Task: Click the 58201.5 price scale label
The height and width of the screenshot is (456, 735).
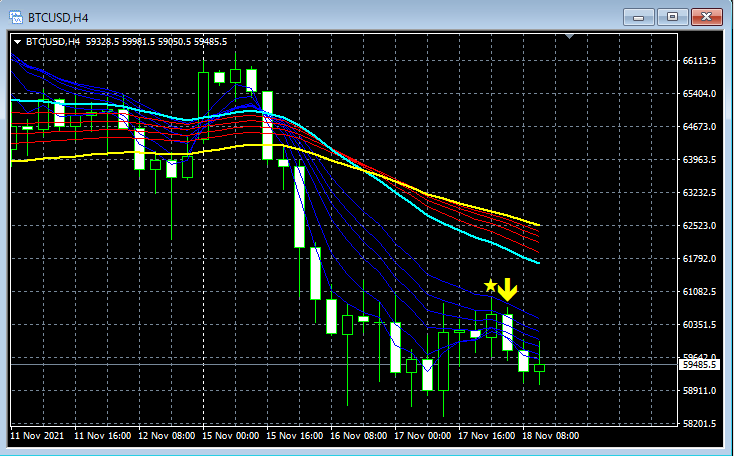Action: (x=699, y=423)
